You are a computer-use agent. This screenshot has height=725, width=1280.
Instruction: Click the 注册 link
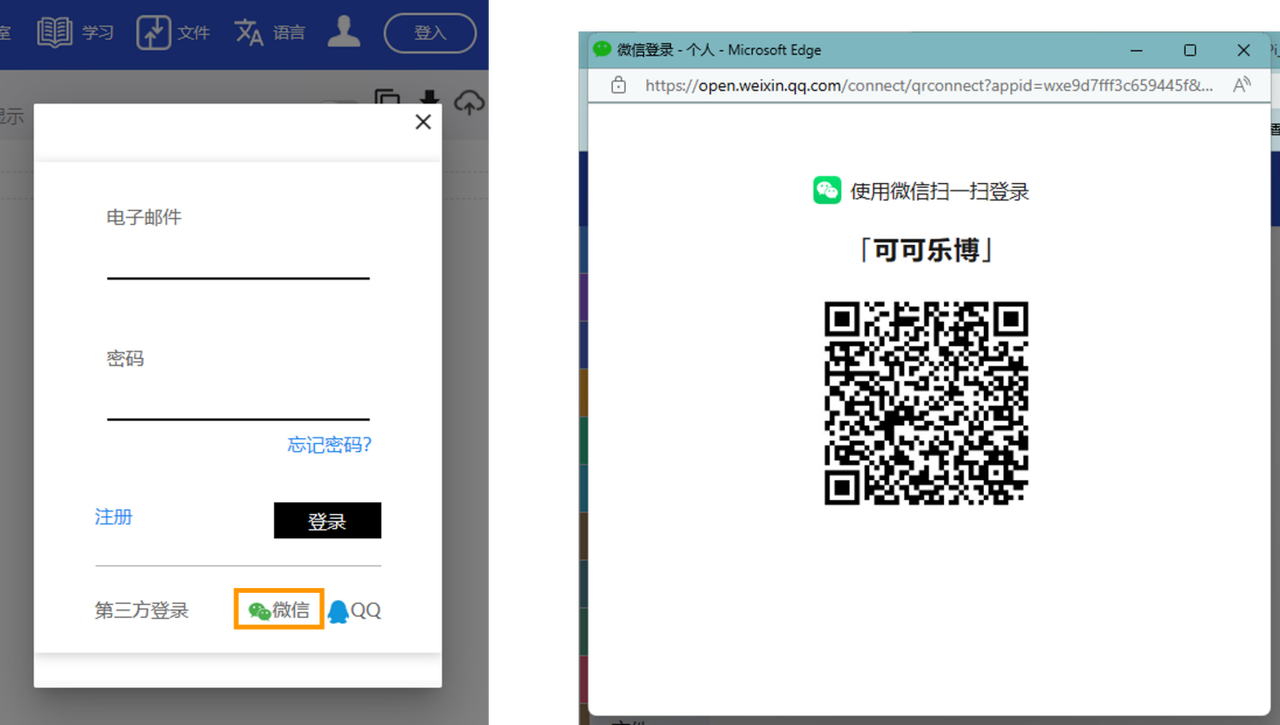tap(114, 517)
